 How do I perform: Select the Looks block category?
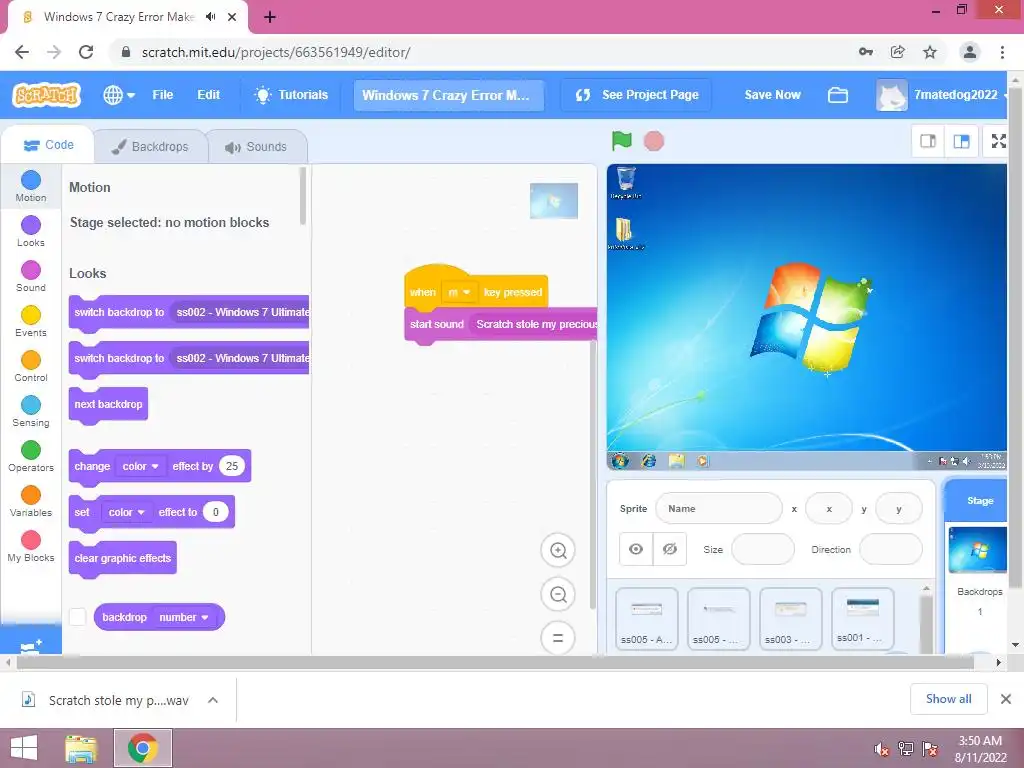tap(31, 231)
